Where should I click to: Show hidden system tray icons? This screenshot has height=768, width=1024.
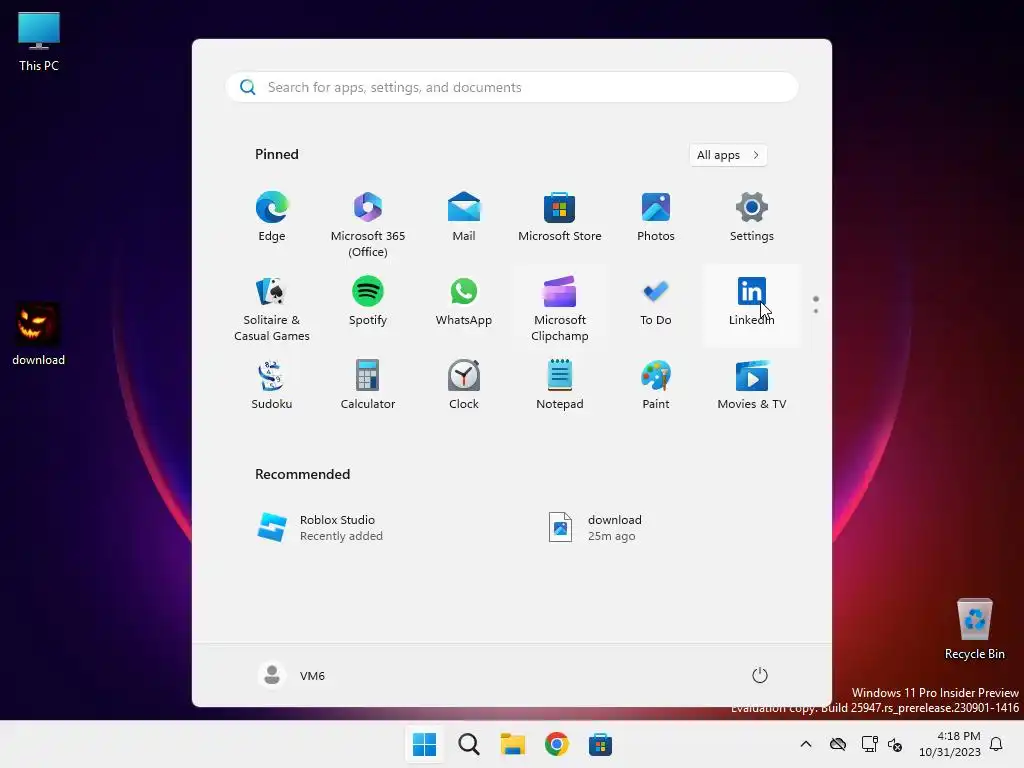tap(806, 744)
